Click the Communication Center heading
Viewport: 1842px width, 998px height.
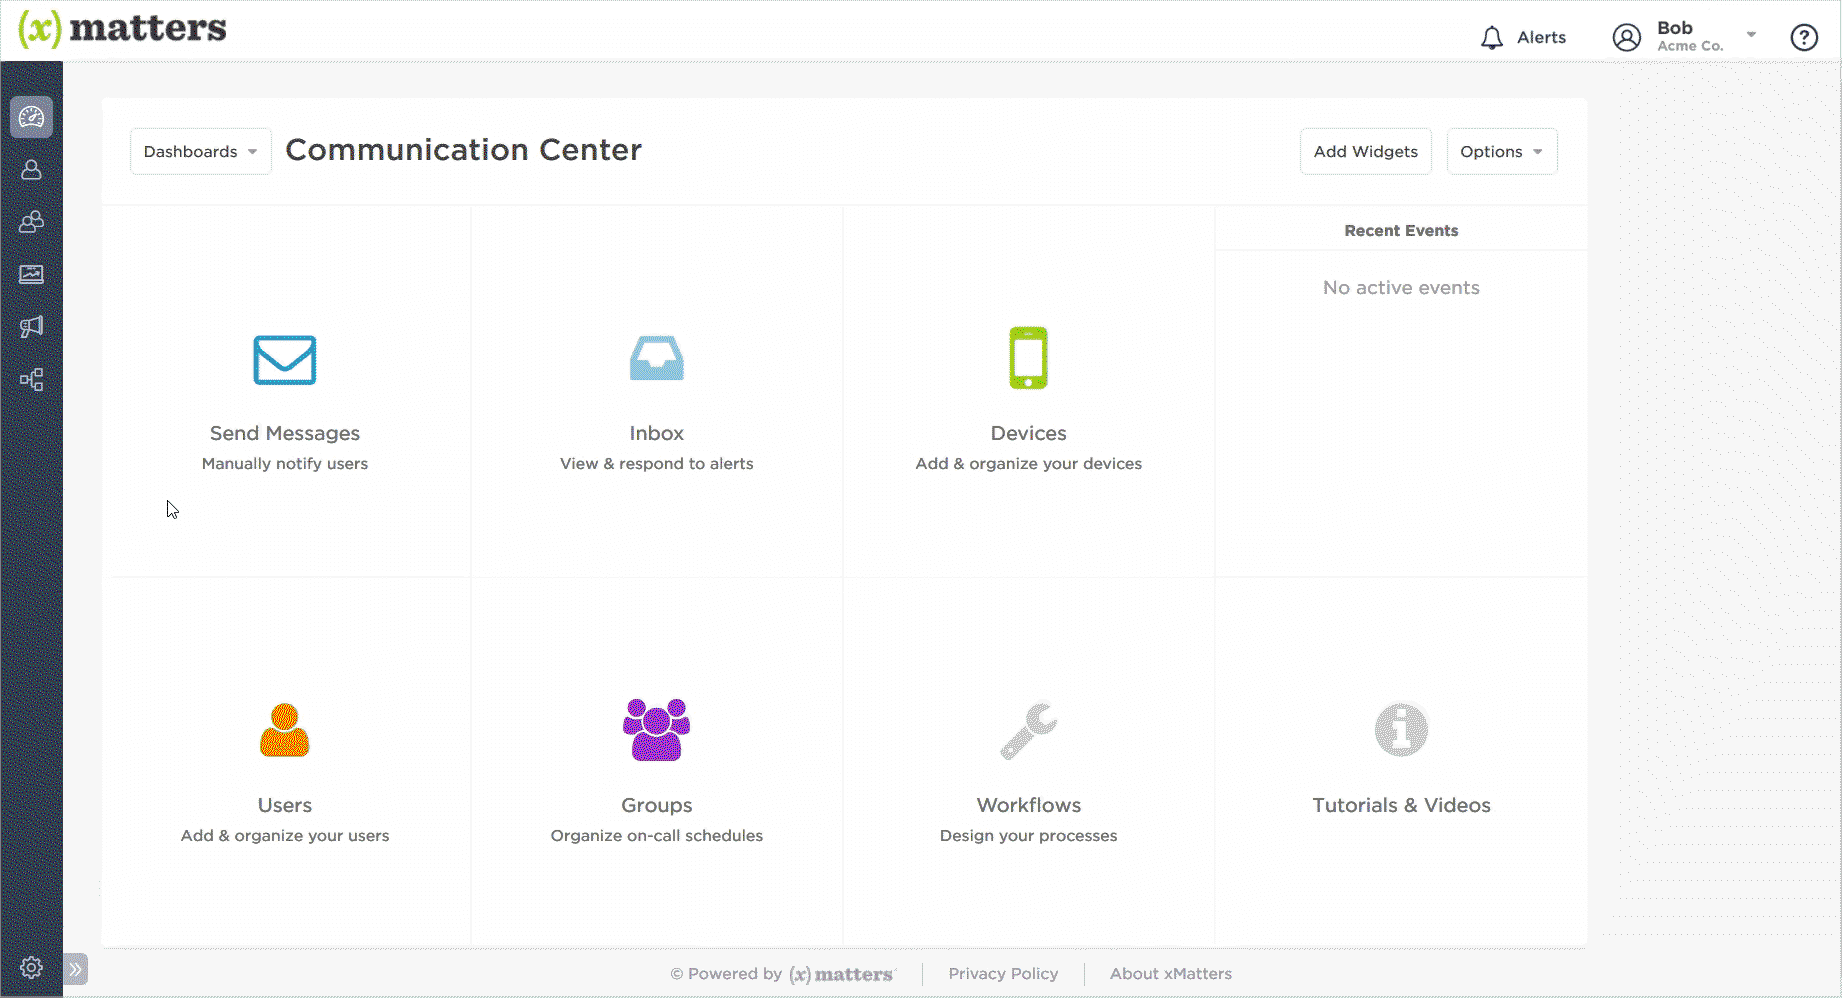(464, 150)
